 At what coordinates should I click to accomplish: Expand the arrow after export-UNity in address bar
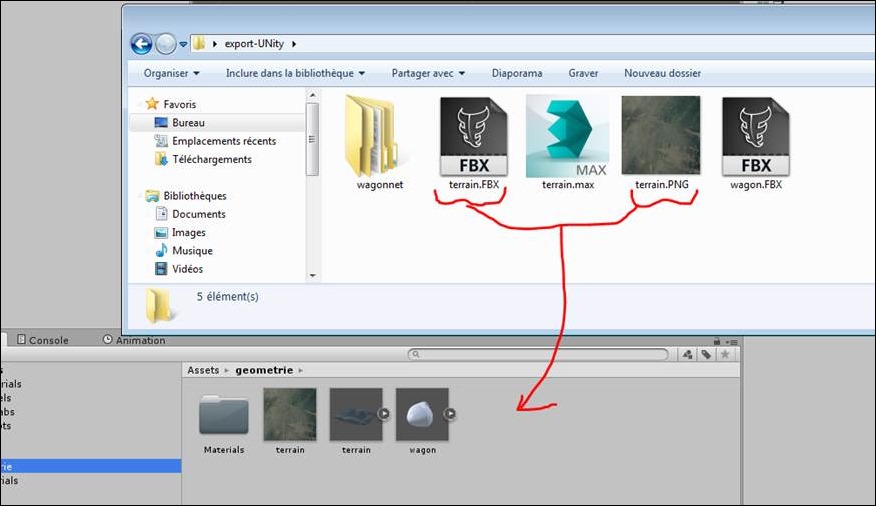tap(294, 44)
